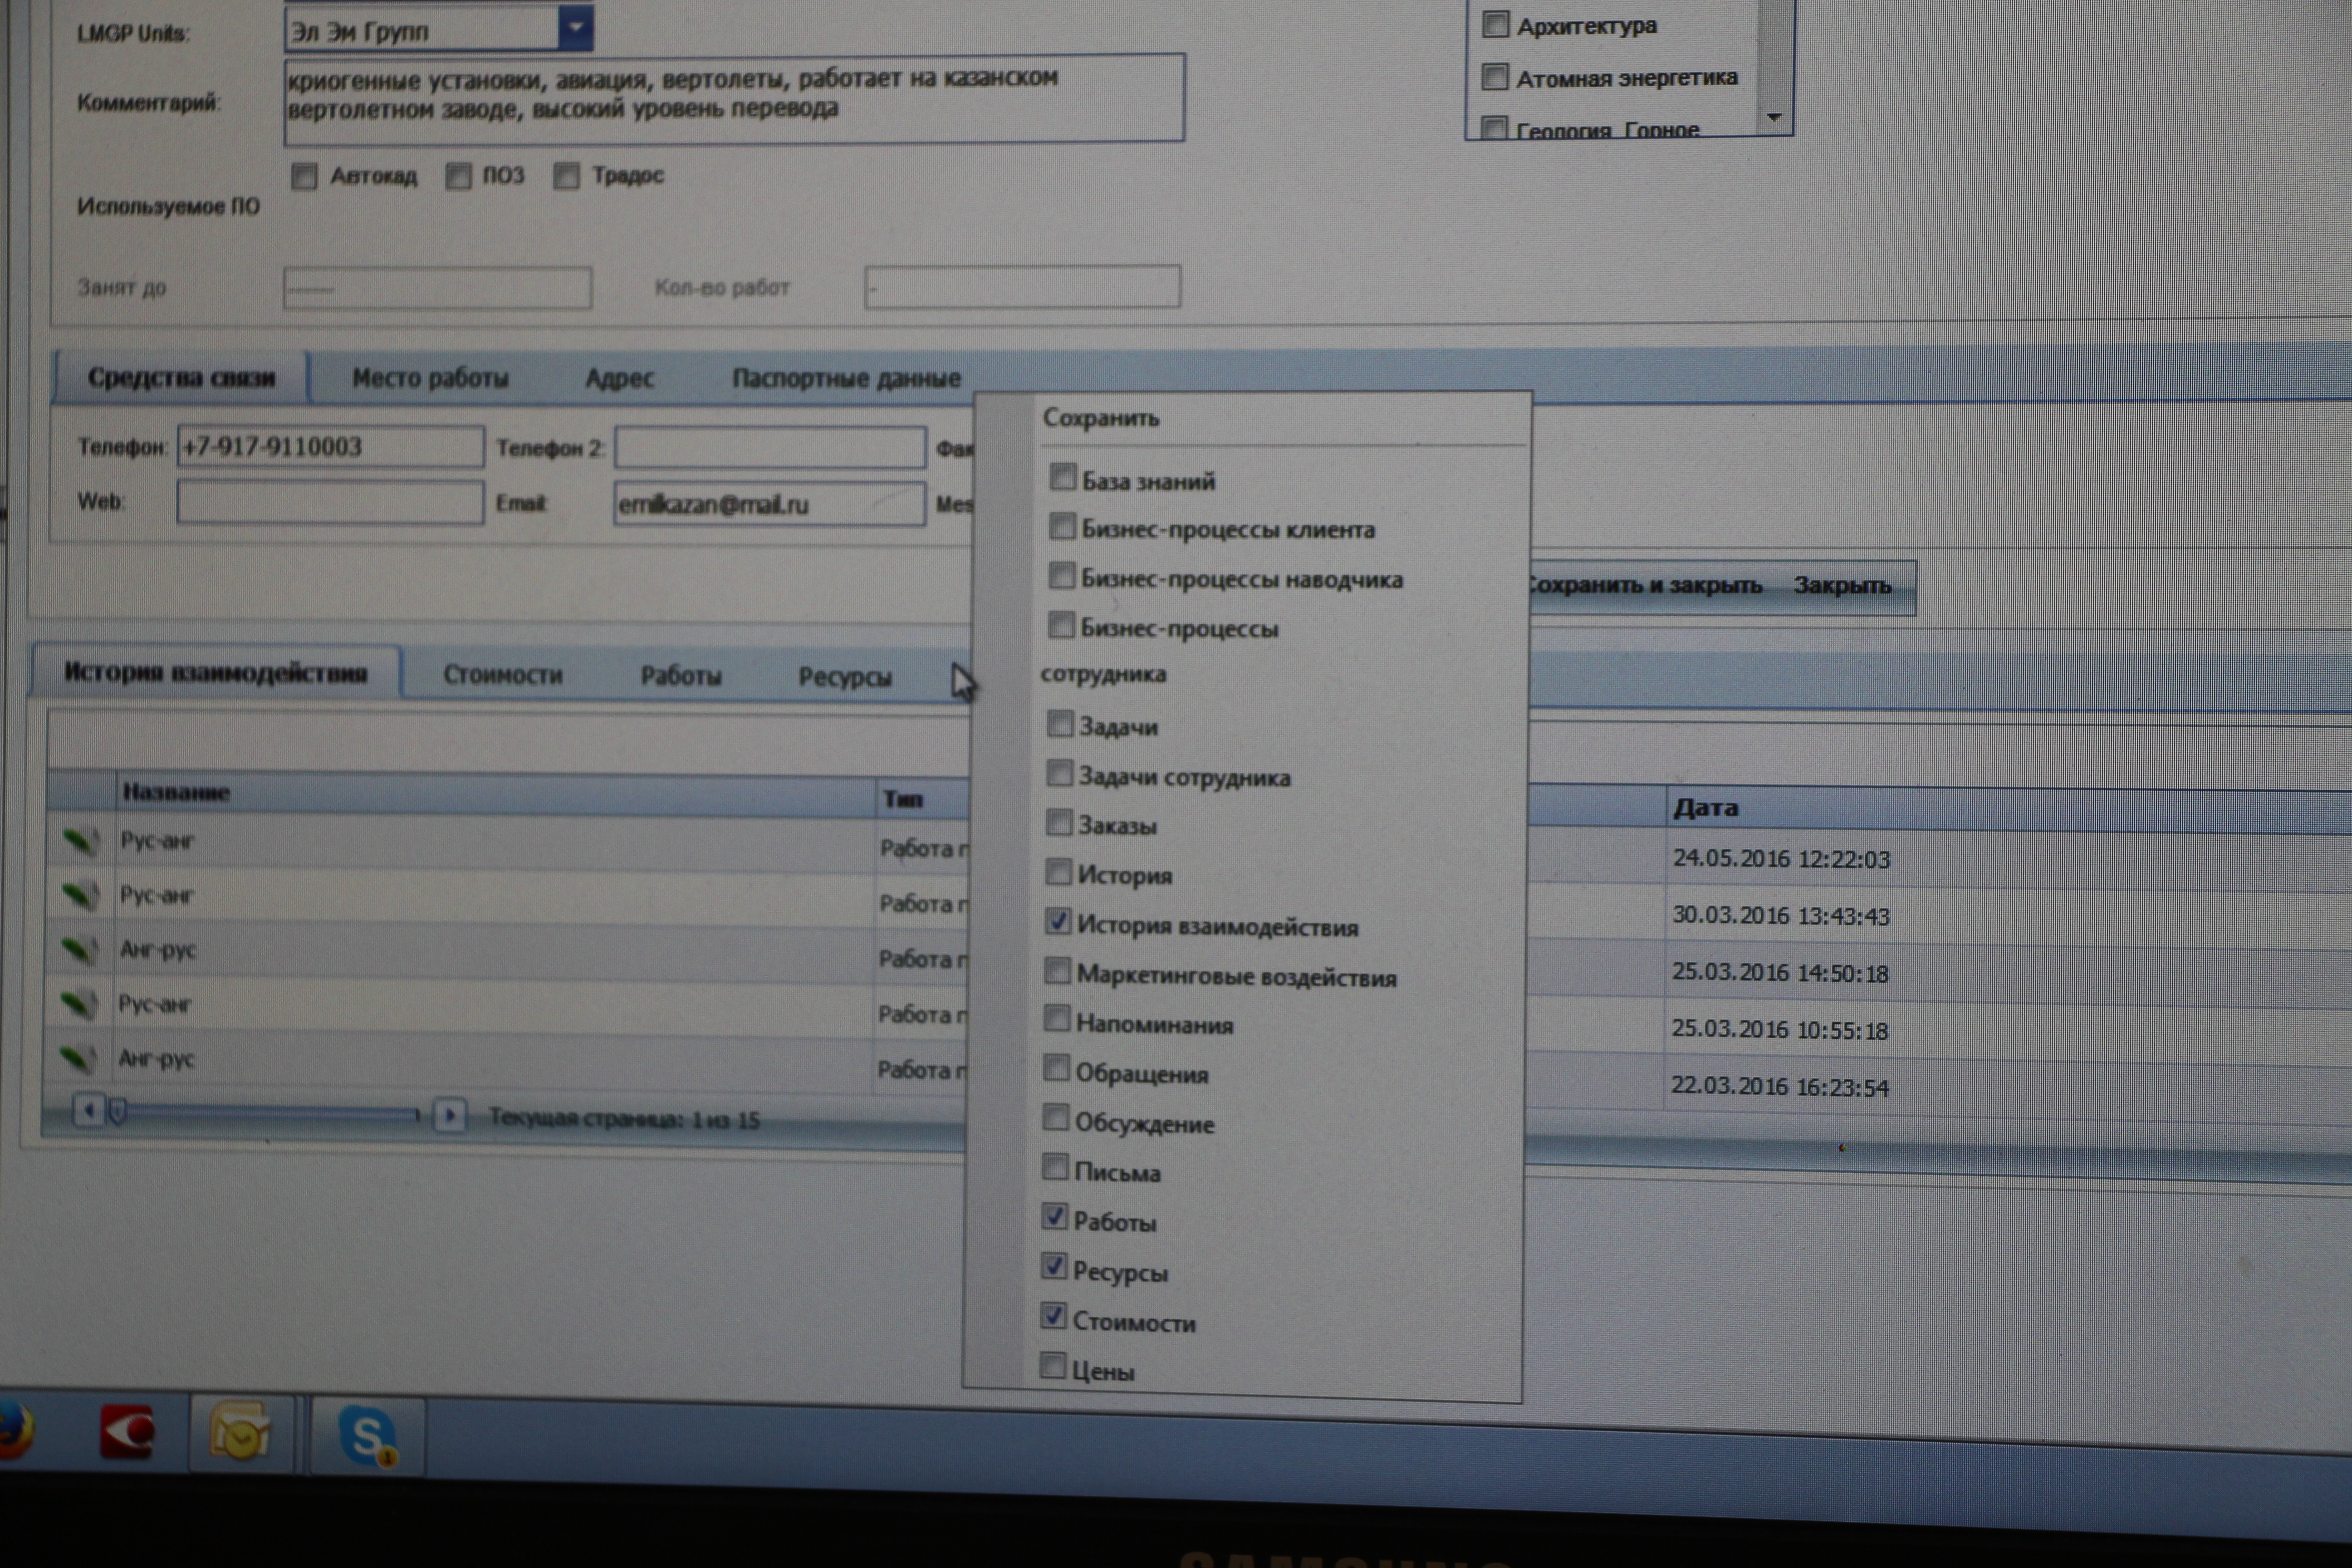Click into the Телефон 2 input field
Screen dimensions: 2352x1568
pyautogui.click(x=769, y=447)
